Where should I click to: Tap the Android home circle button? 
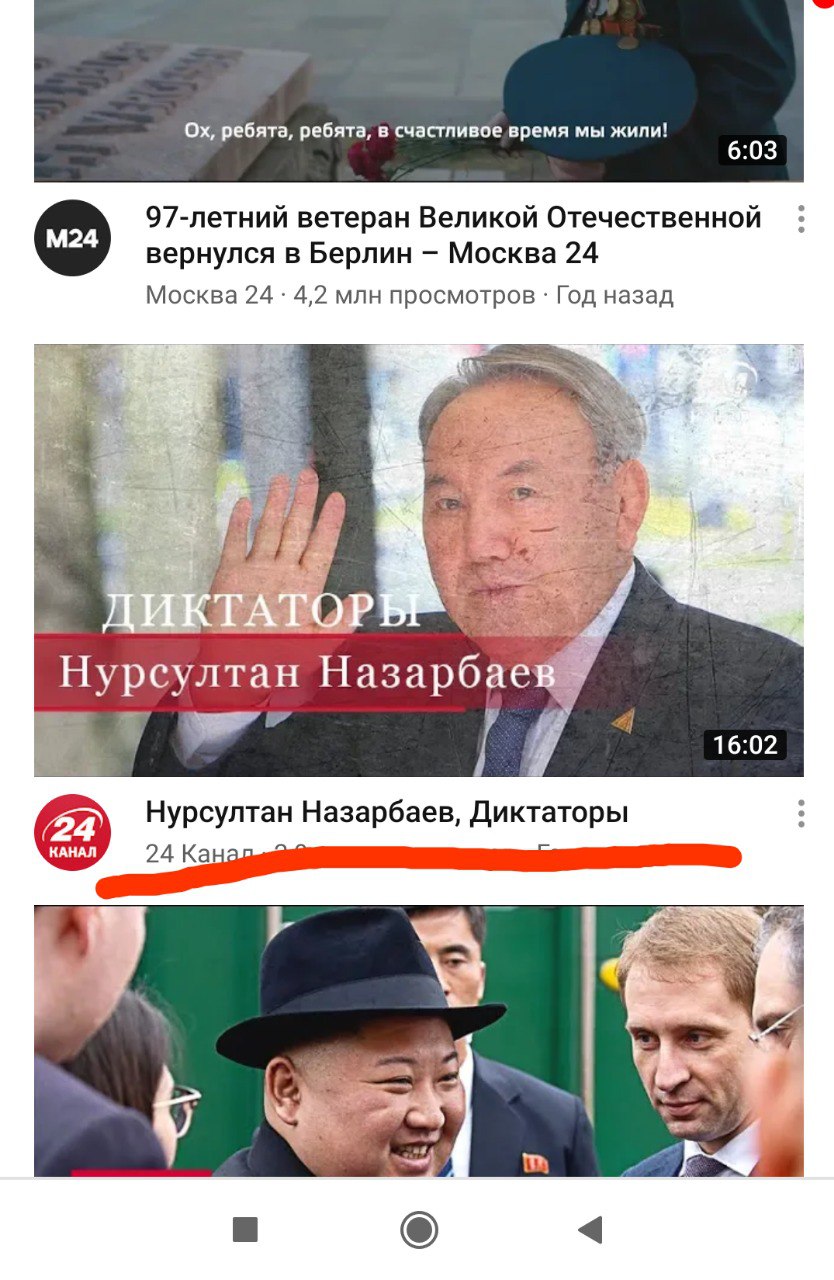pos(419,1229)
